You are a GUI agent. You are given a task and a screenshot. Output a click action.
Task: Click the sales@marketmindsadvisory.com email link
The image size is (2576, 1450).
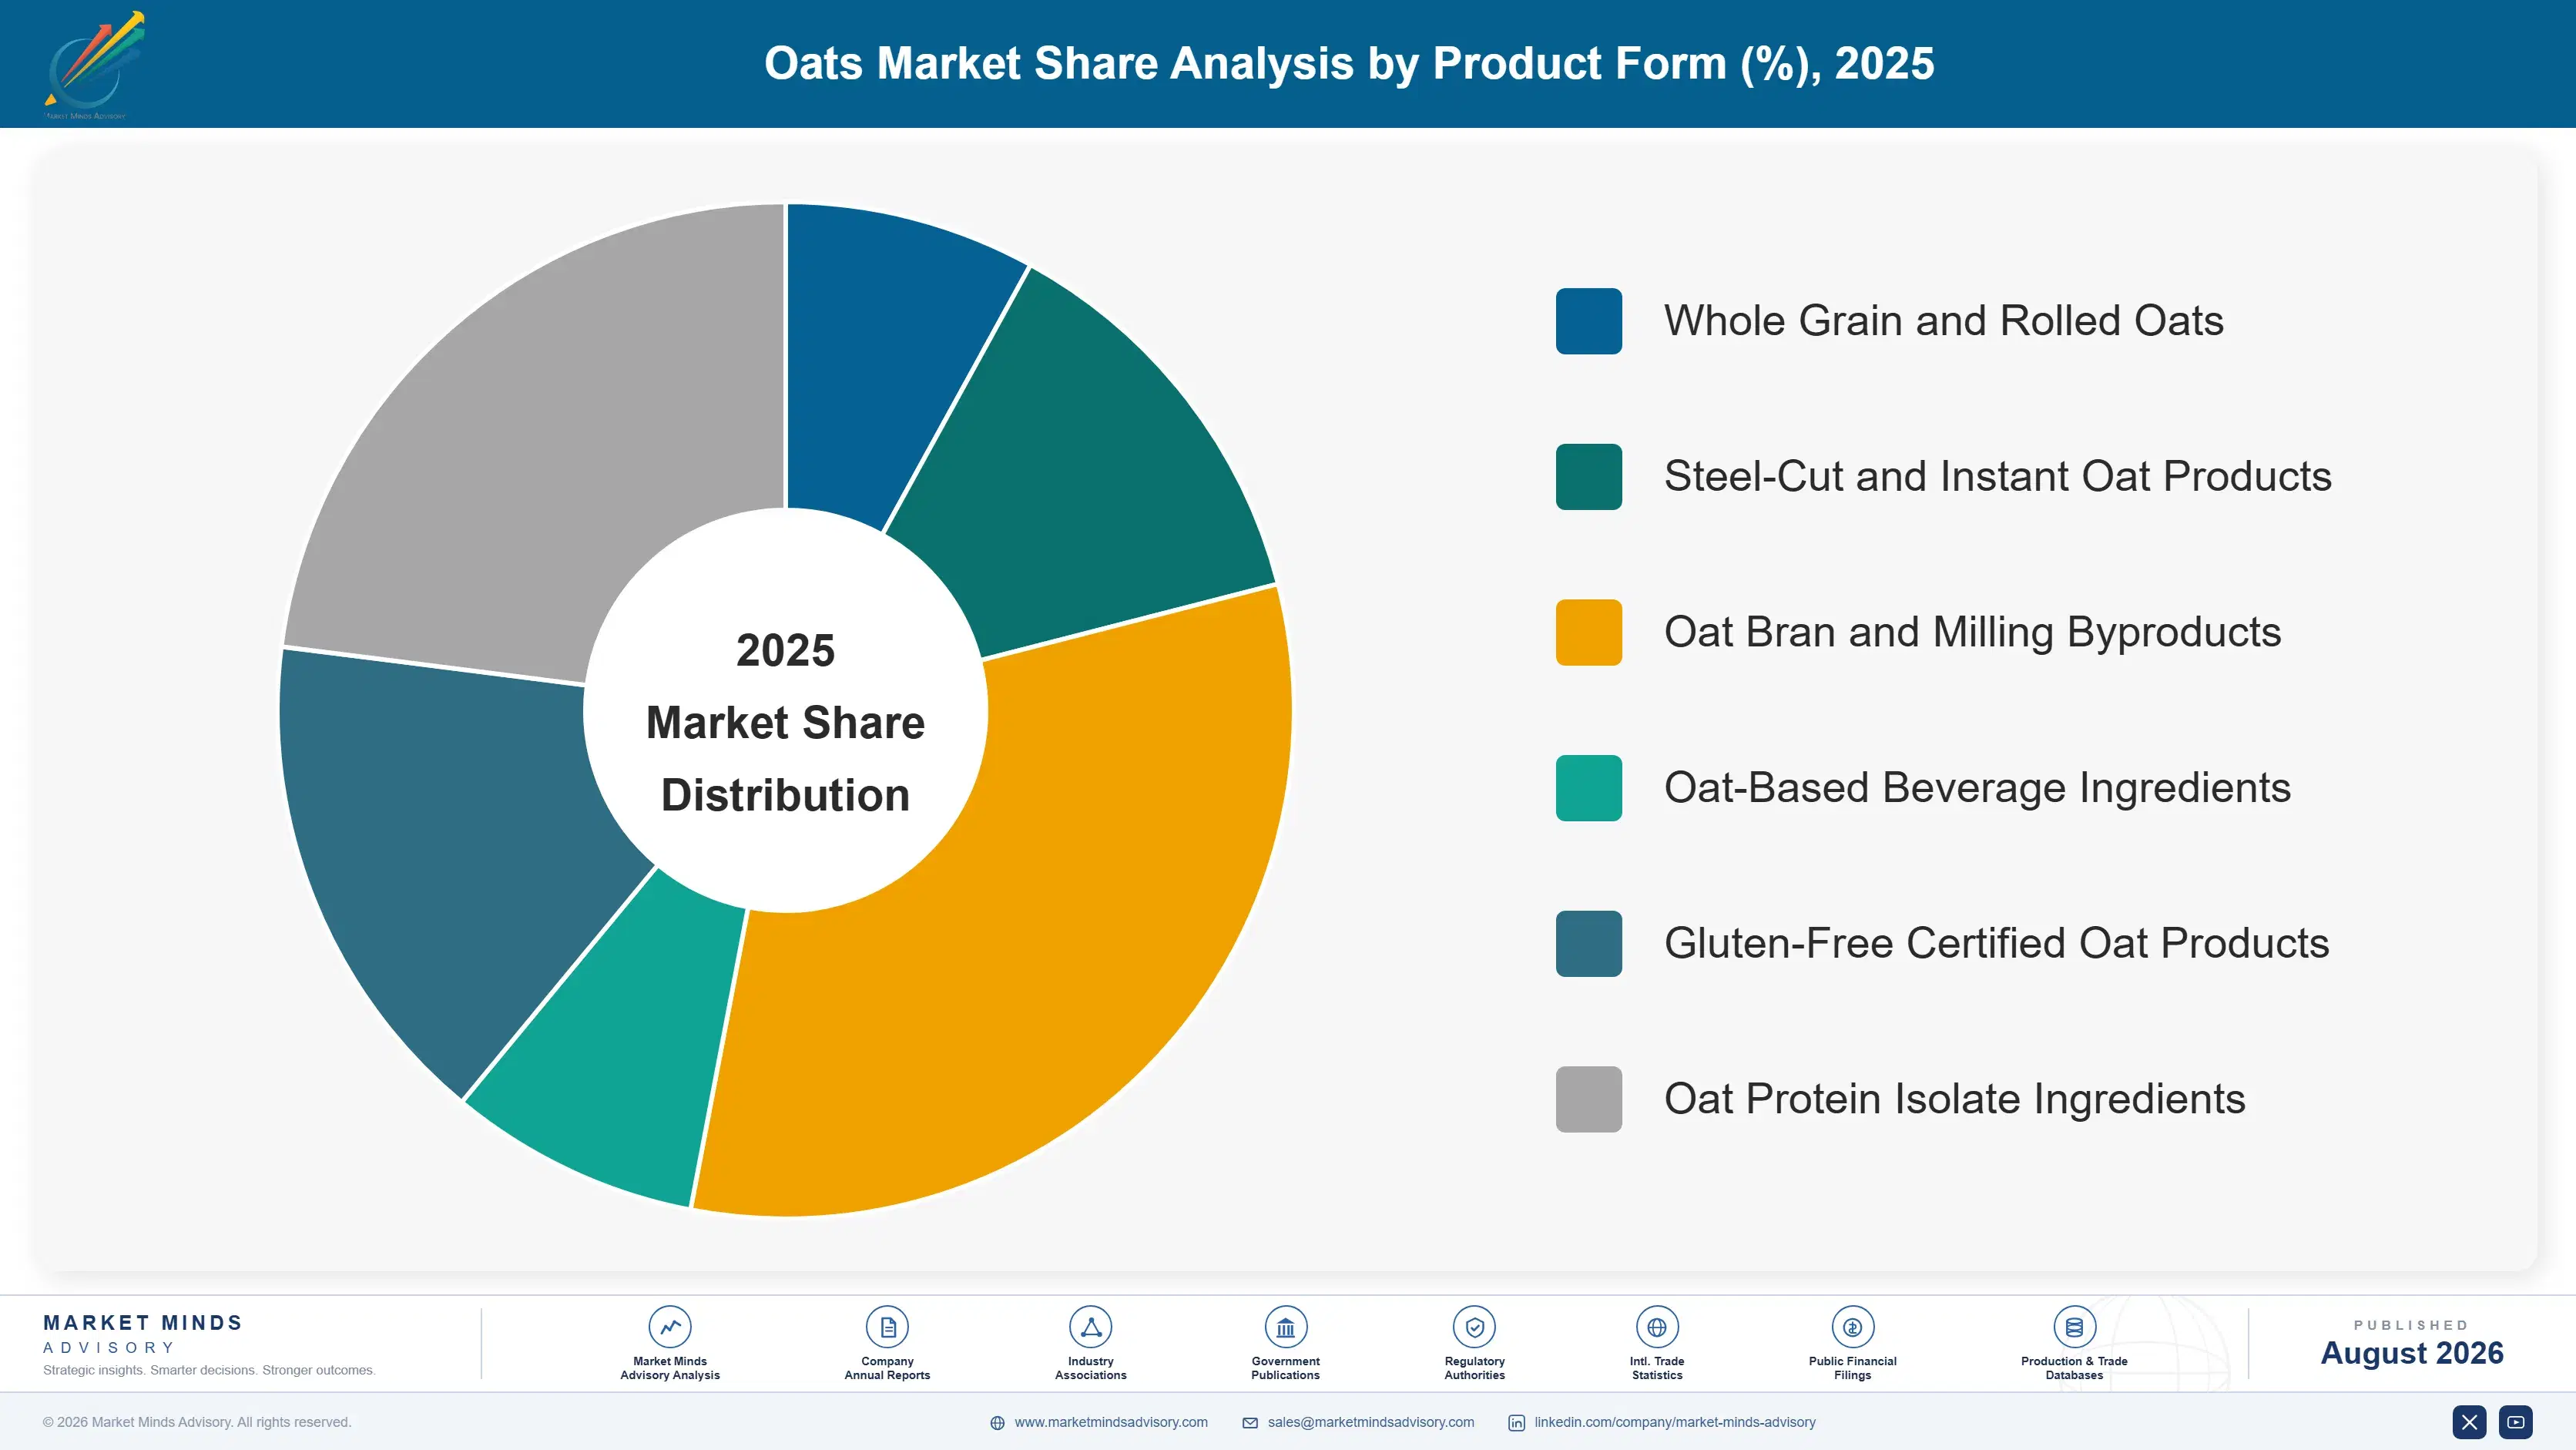1371,1422
